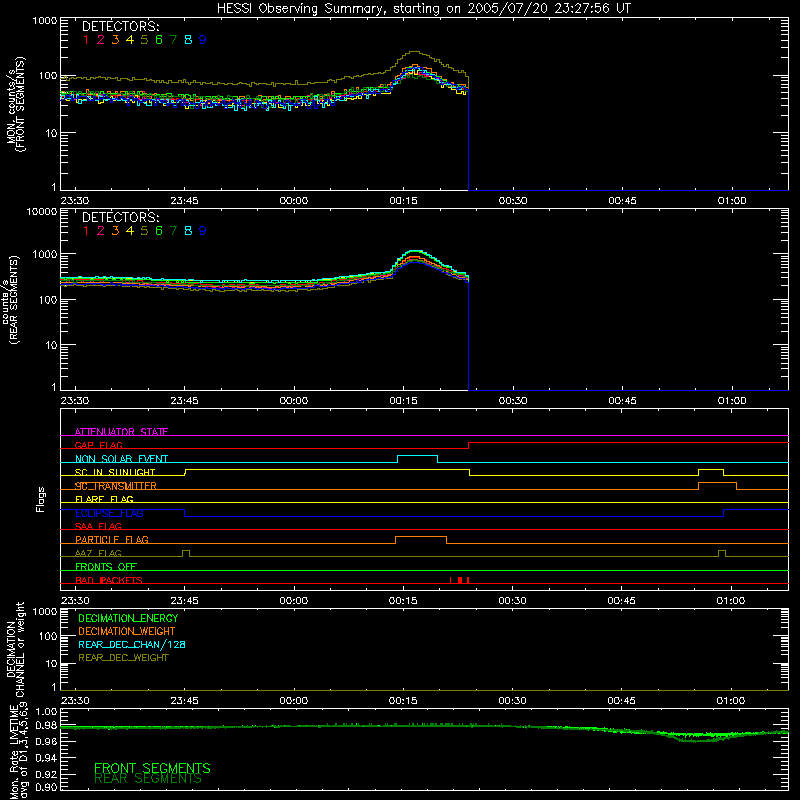Click the SC_TRANSMITTER flag label
Viewport: 800px width, 800px height.
pyautogui.click(x=115, y=486)
